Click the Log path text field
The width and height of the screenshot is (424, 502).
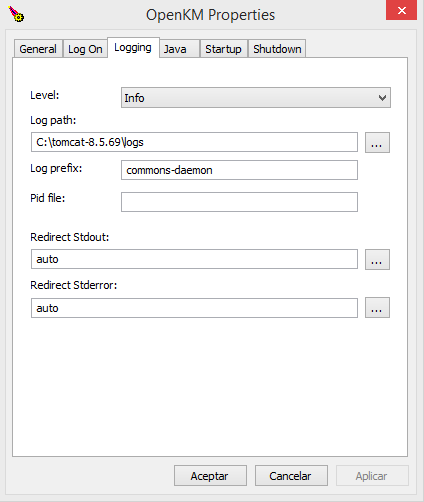[194, 142]
